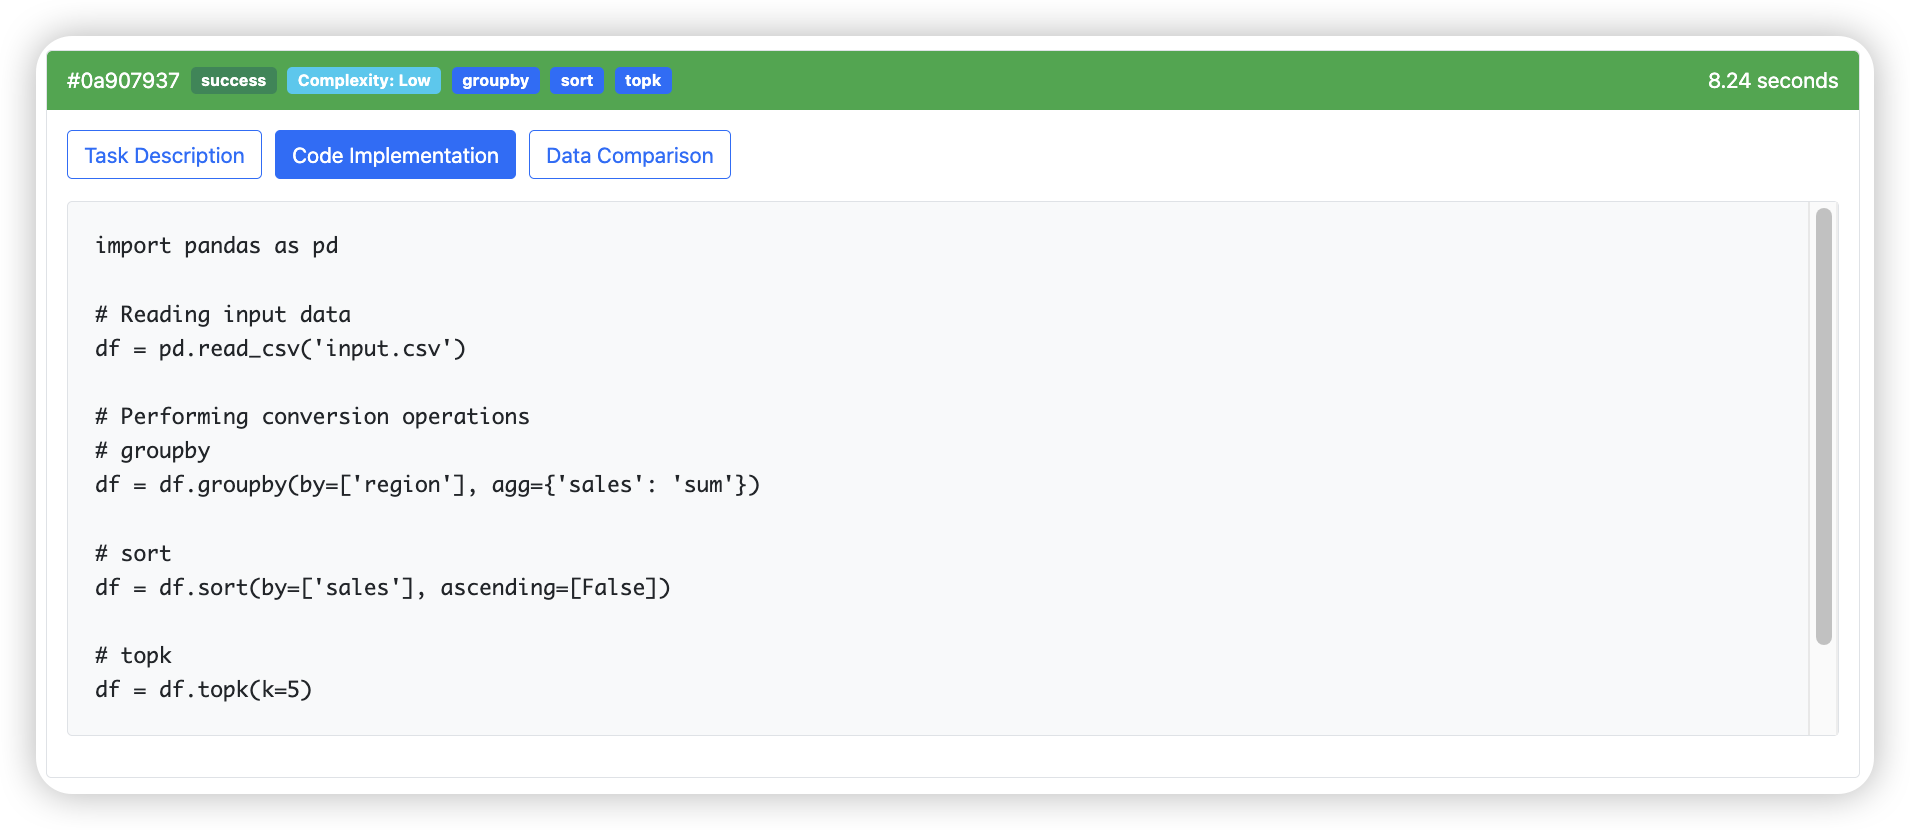
Task: Click the topk tag in header
Action: (x=643, y=81)
